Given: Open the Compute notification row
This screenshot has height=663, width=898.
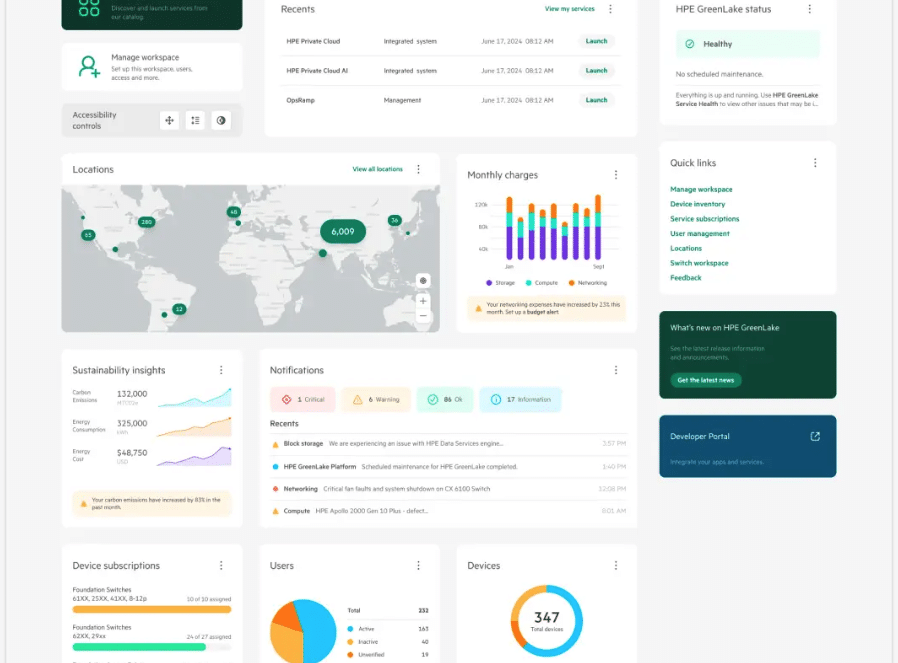Looking at the screenshot, I should tap(448, 511).
